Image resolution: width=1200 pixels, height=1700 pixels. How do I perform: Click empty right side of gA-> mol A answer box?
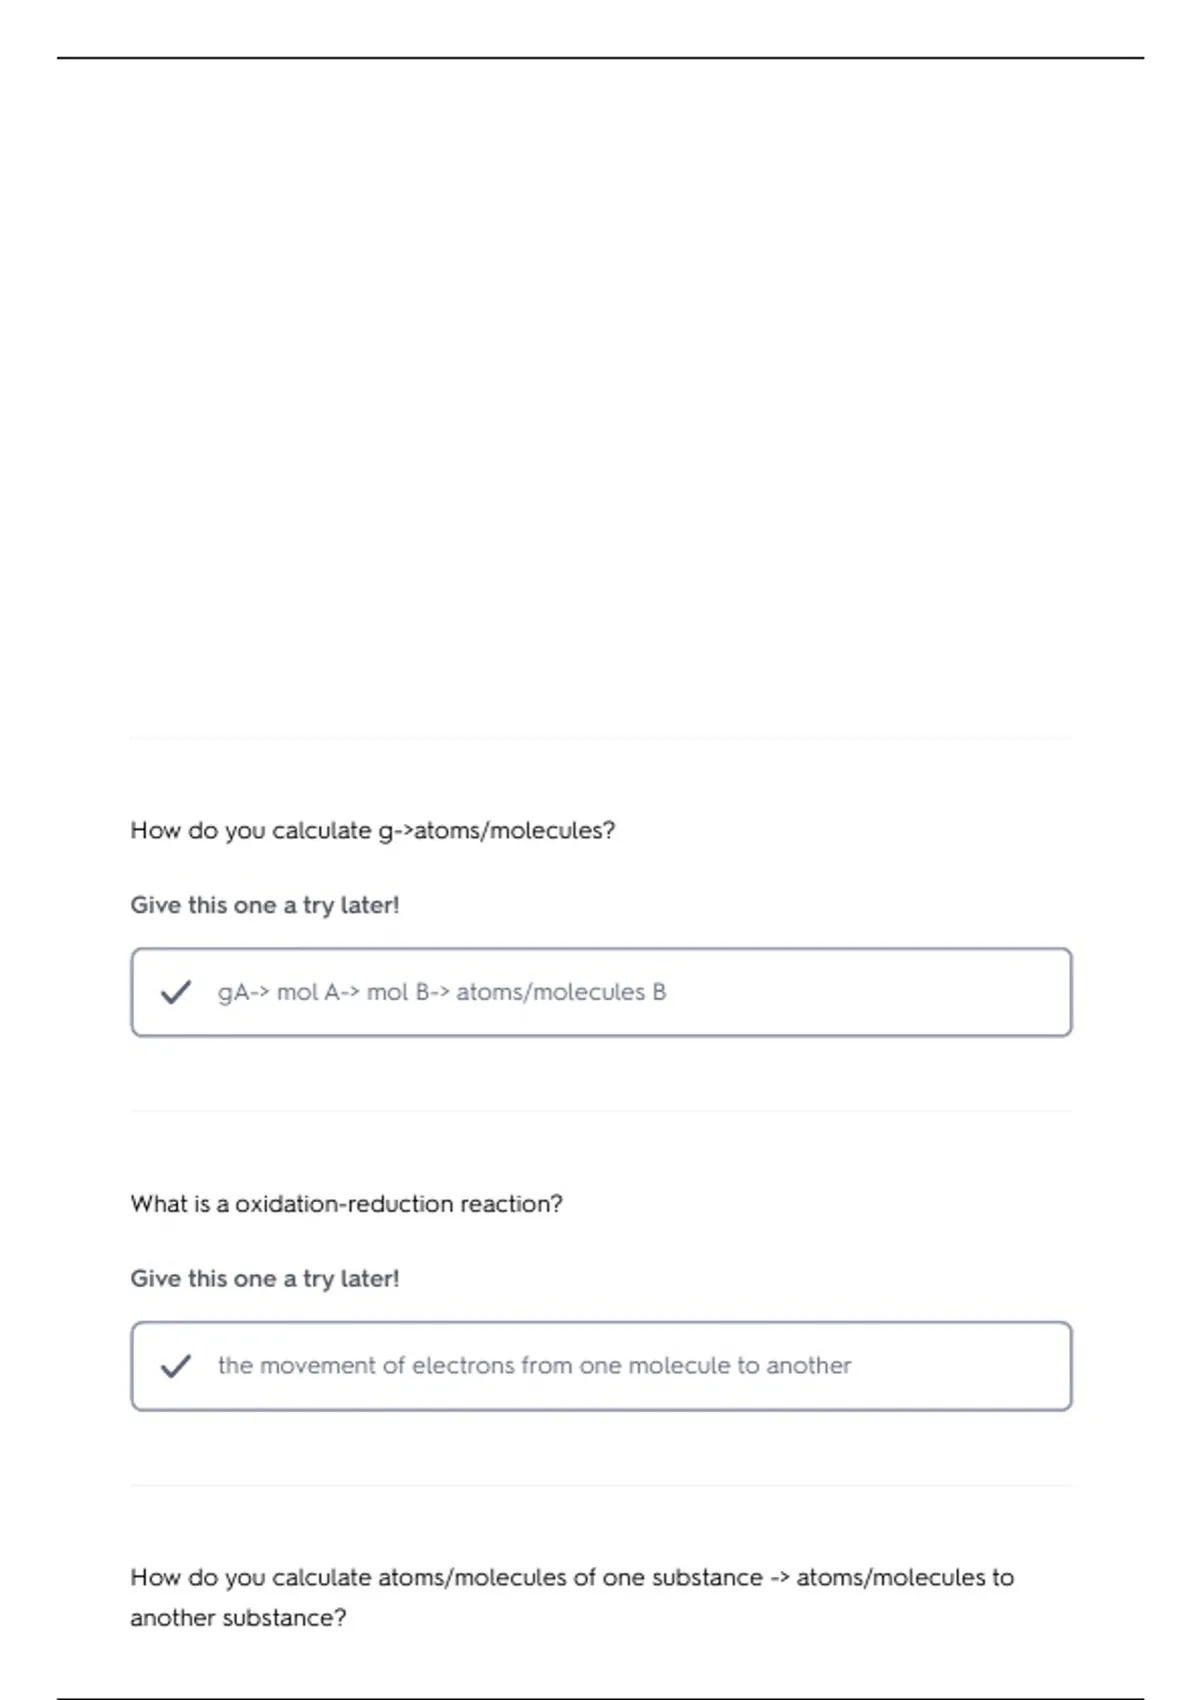[870, 992]
